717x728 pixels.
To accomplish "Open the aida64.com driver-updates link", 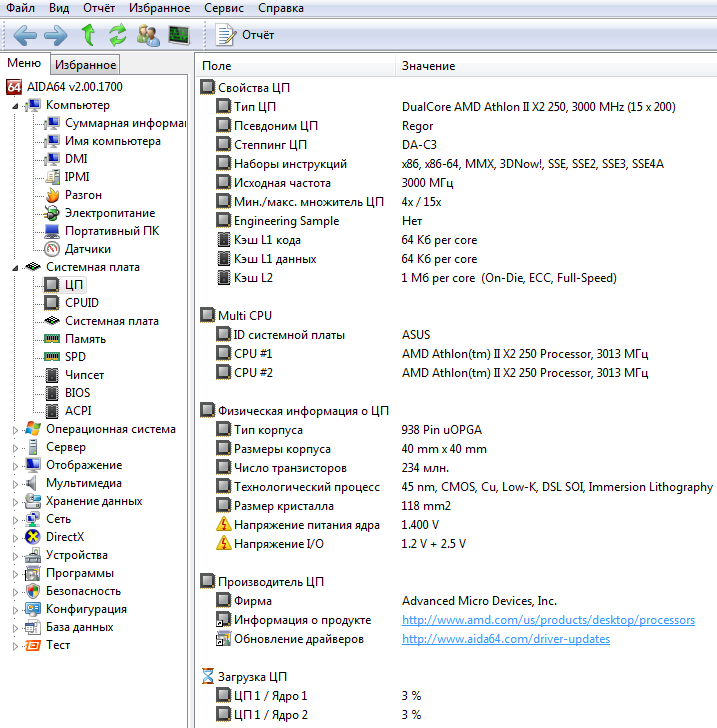I will point(506,639).
